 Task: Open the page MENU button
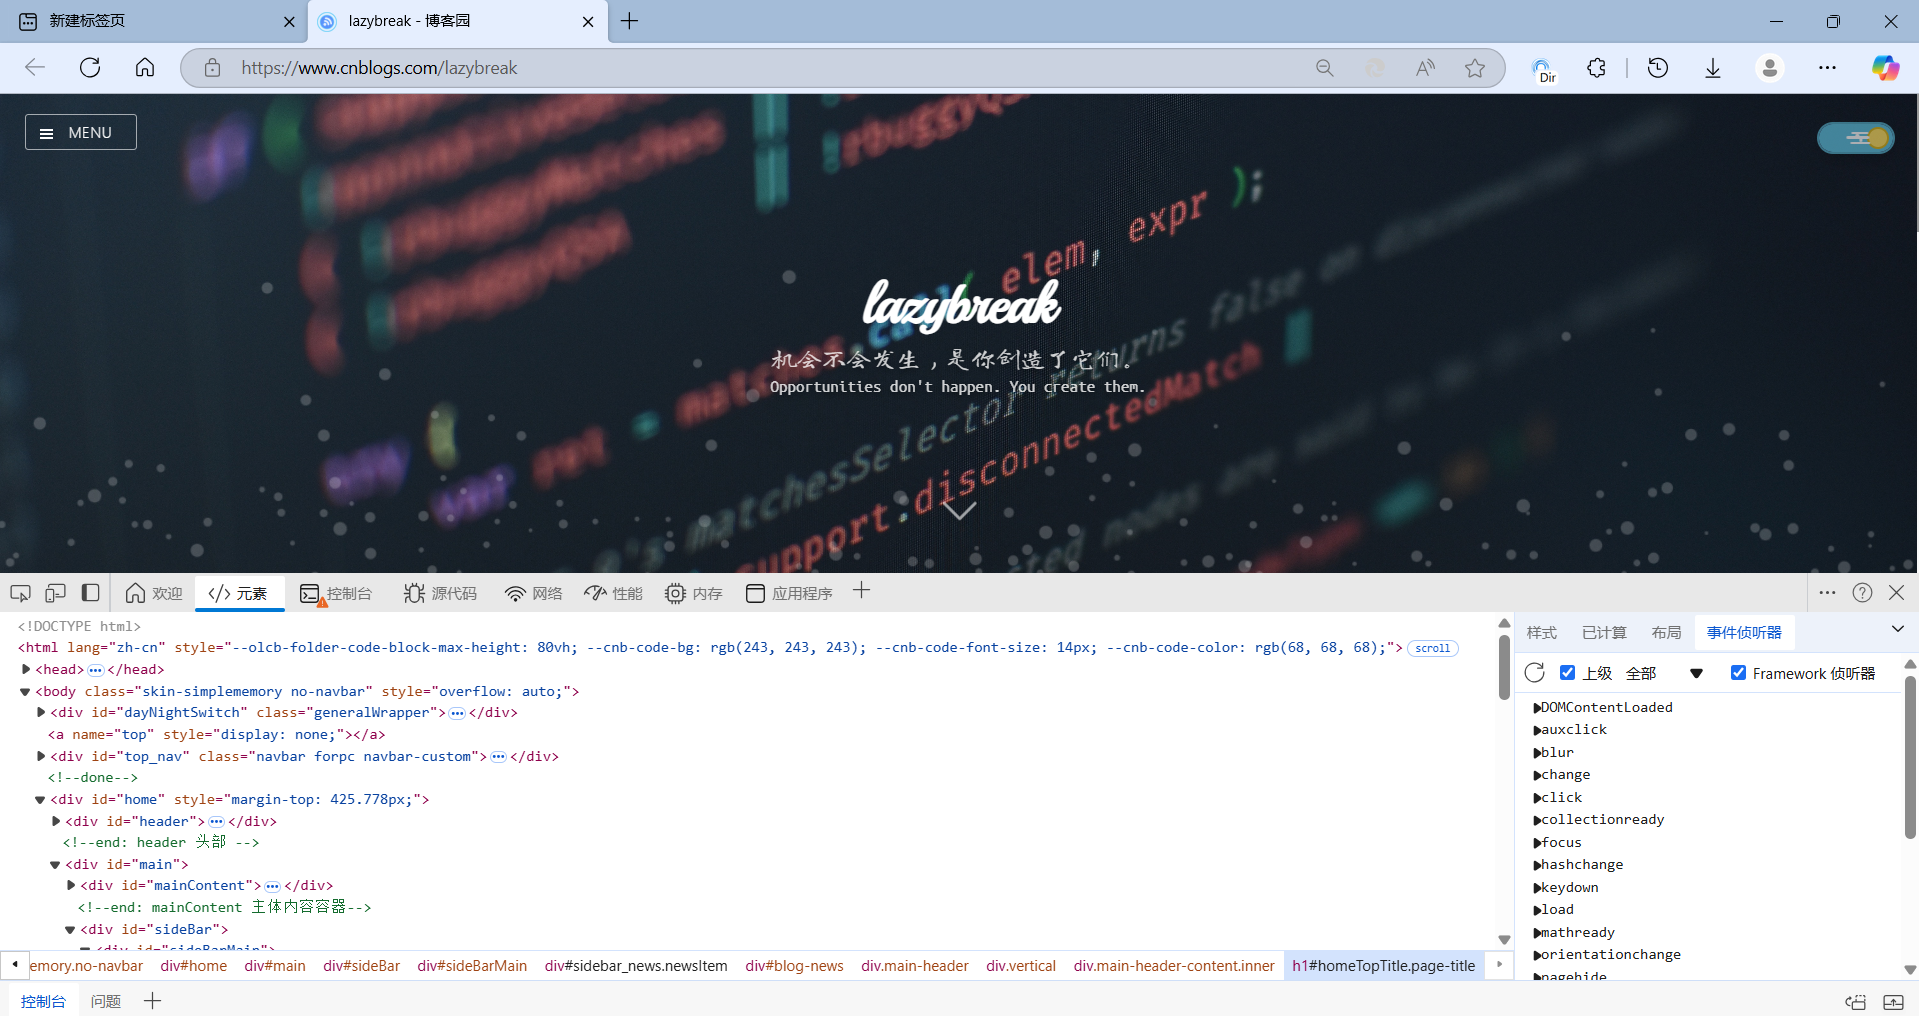click(x=81, y=132)
